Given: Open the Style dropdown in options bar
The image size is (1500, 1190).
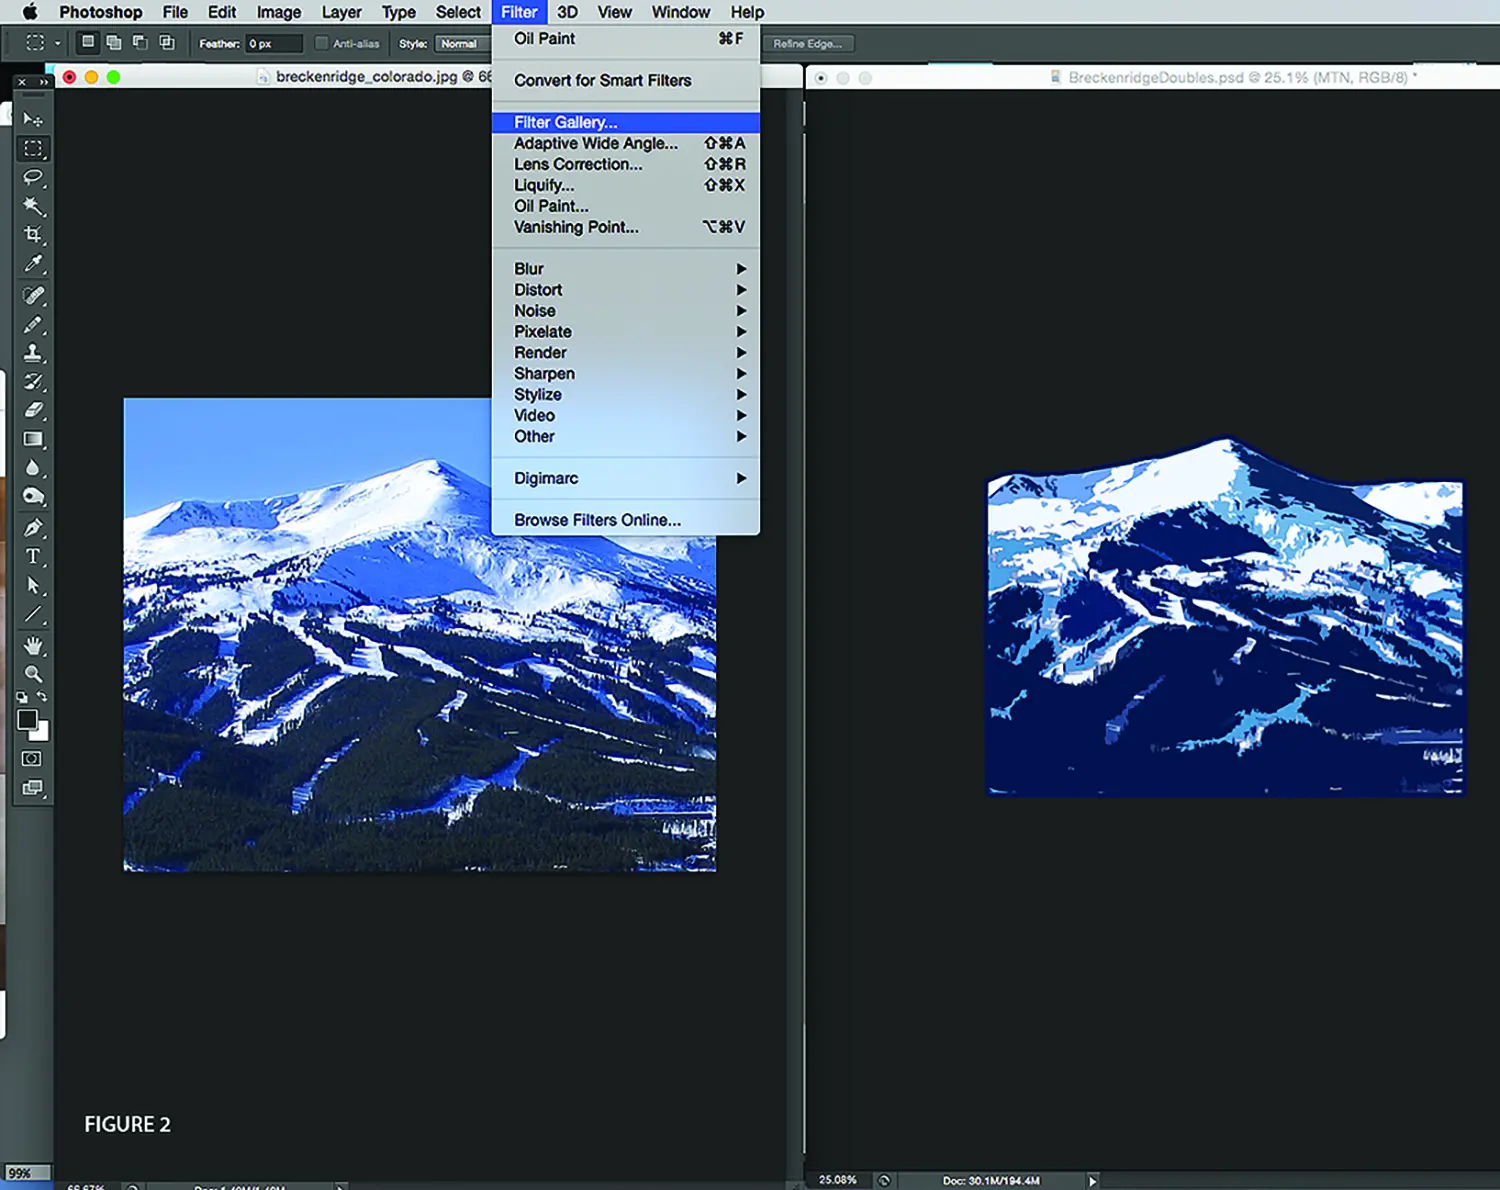Looking at the screenshot, I should click(461, 44).
